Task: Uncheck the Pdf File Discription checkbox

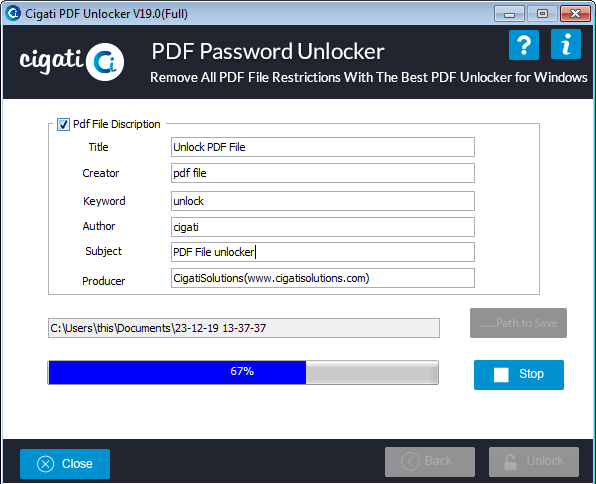Action: (63, 124)
